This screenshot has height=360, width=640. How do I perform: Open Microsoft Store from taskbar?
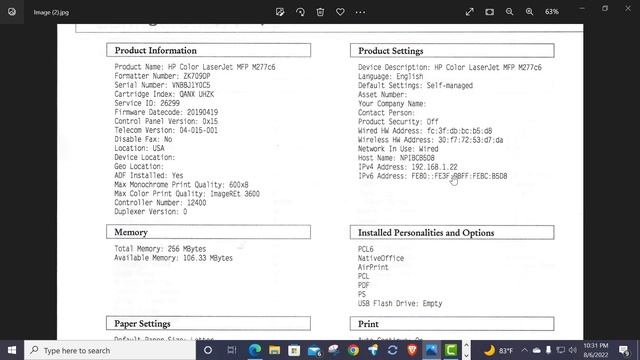click(294, 350)
